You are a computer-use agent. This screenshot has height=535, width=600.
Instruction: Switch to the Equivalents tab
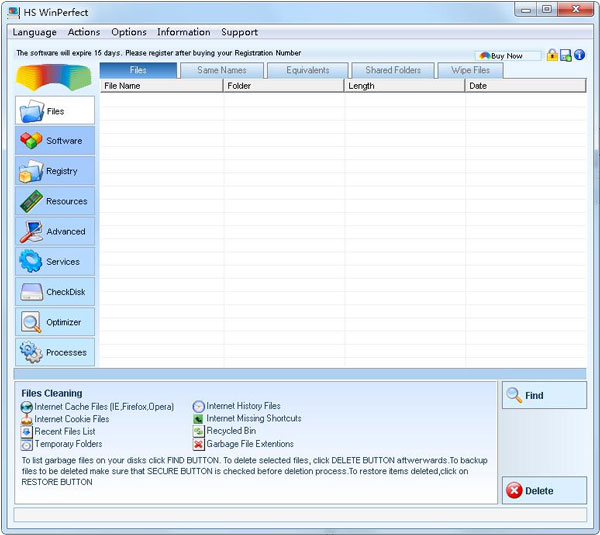pyautogui.click(x=308, y=70)
